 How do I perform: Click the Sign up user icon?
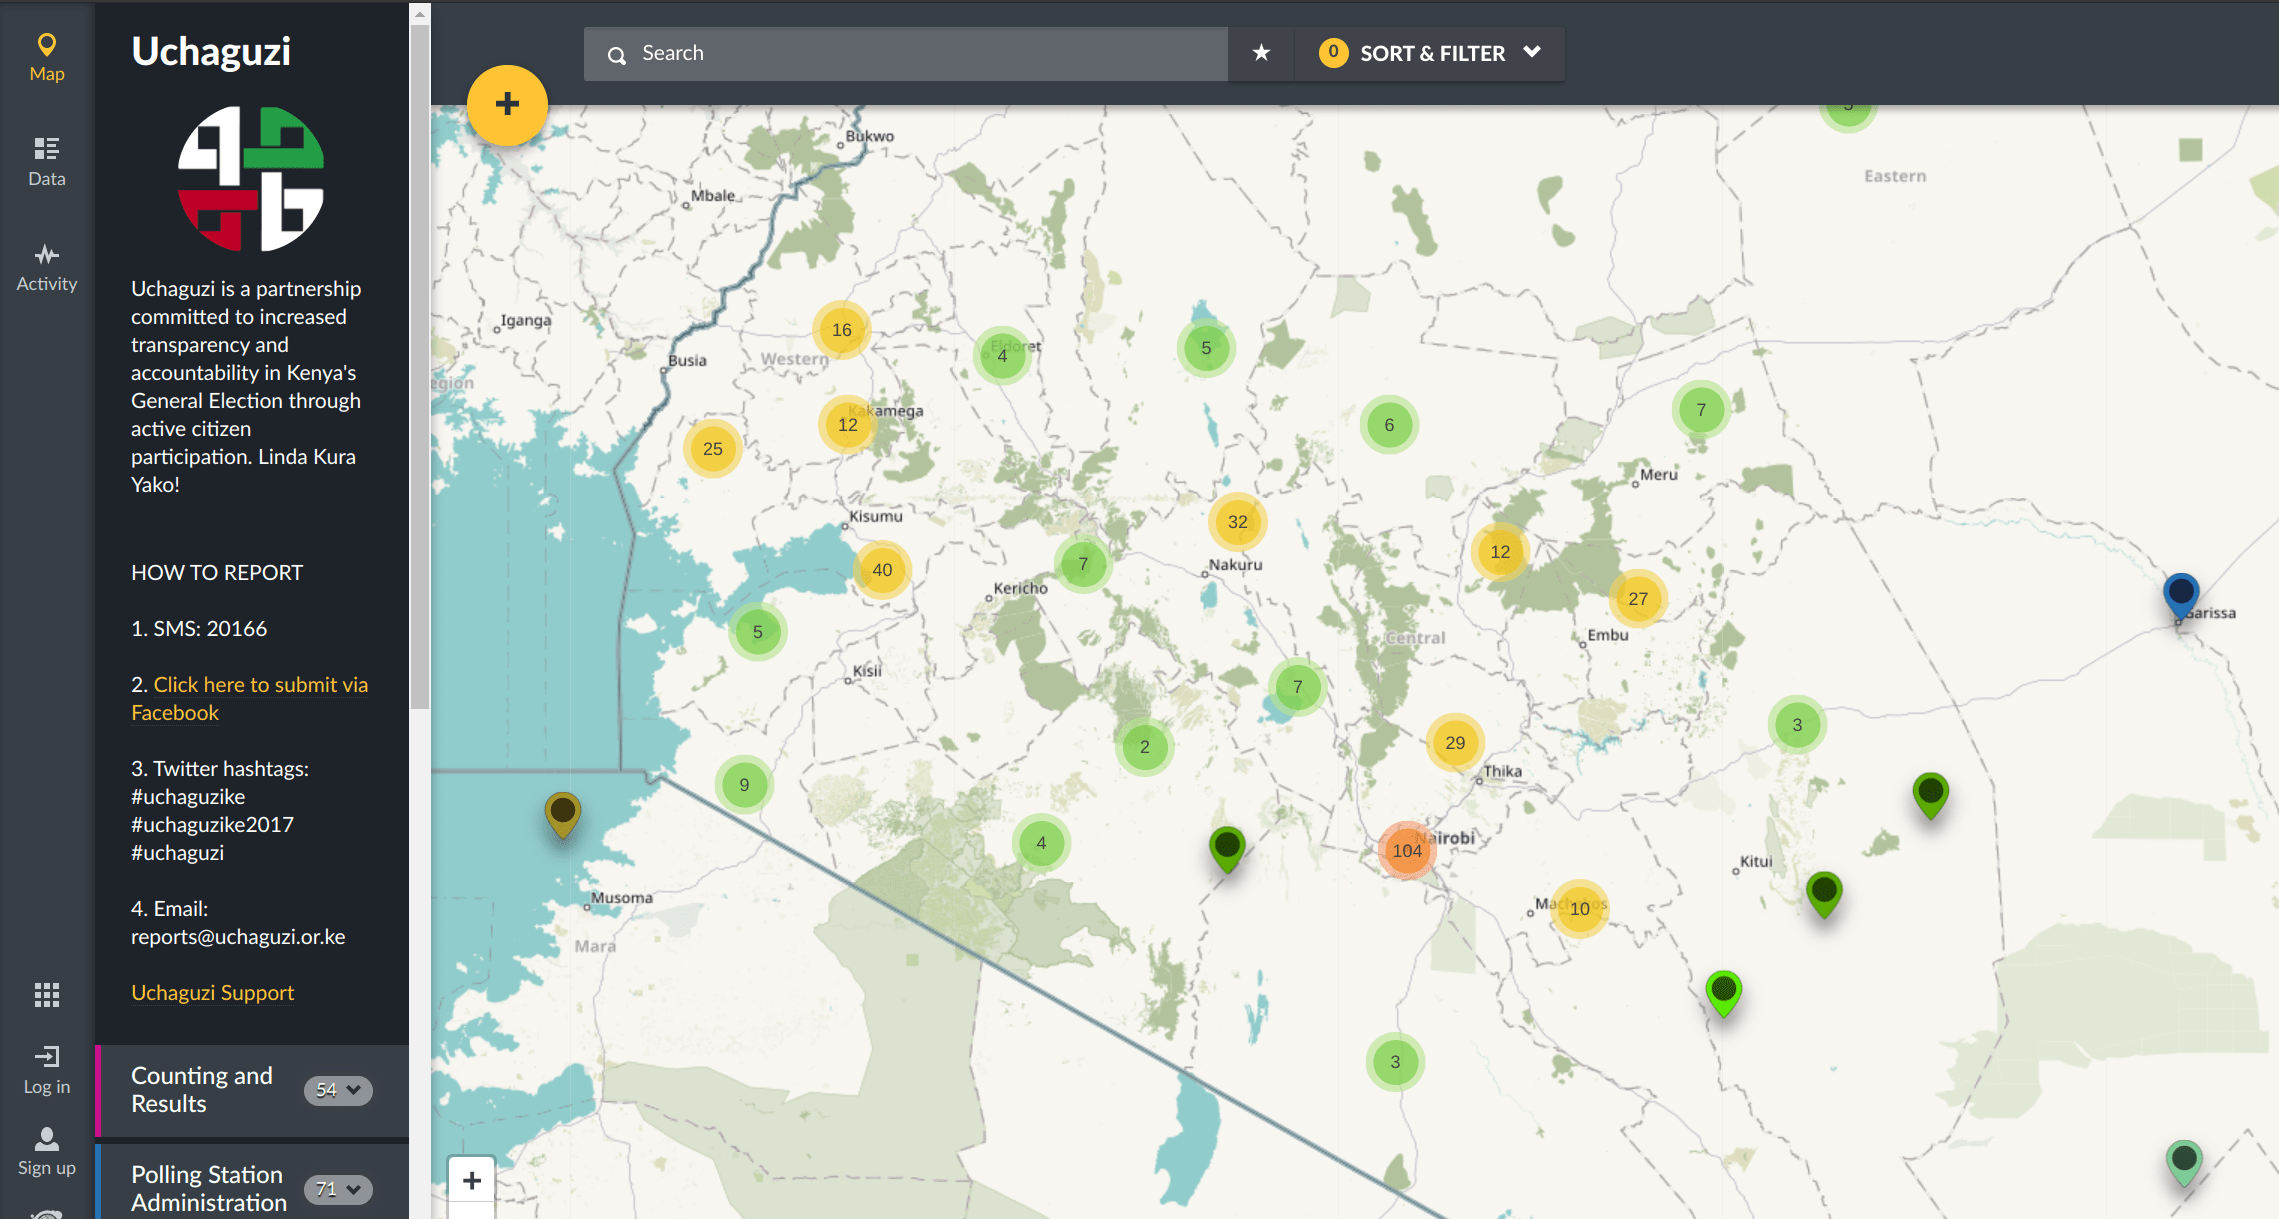pos(46,1151)
